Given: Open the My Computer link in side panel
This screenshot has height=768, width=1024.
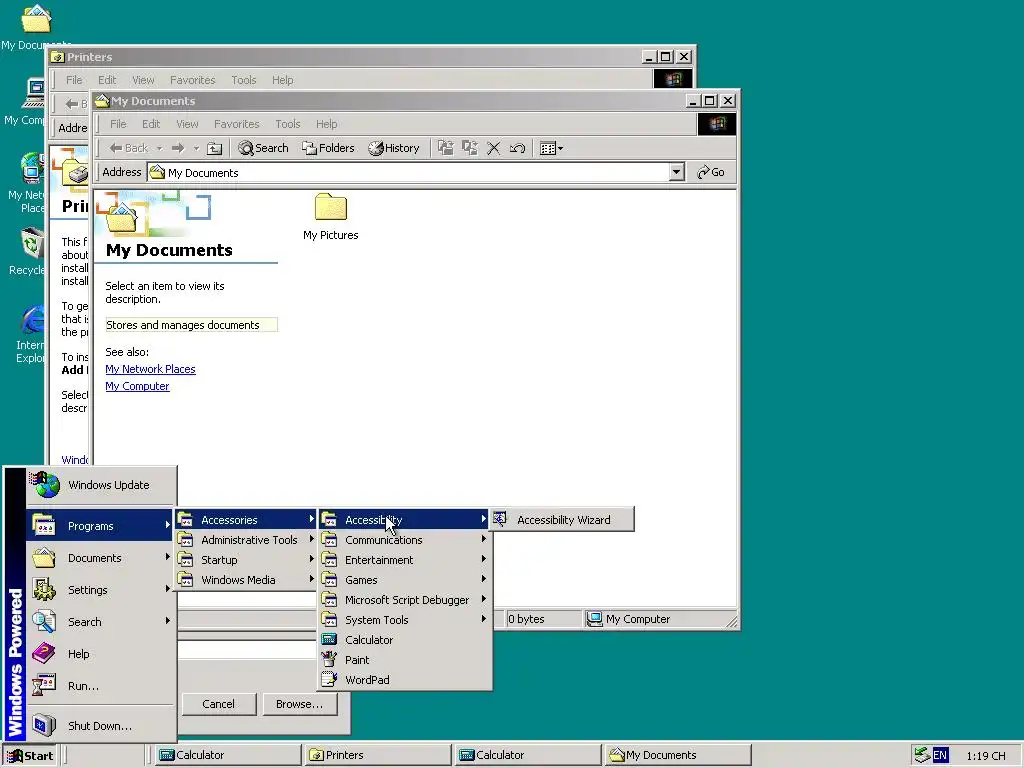Looking at the screenshot, I should 137,386.
